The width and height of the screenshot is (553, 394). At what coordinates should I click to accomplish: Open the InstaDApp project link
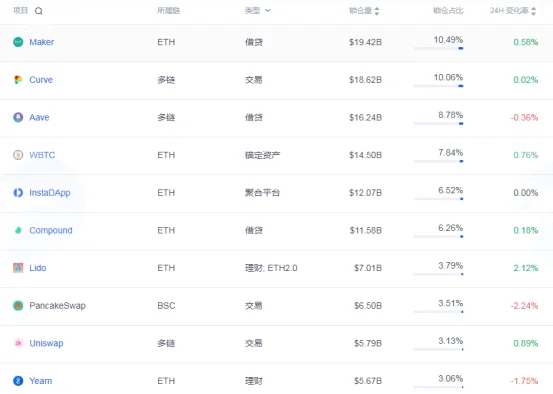50,193
